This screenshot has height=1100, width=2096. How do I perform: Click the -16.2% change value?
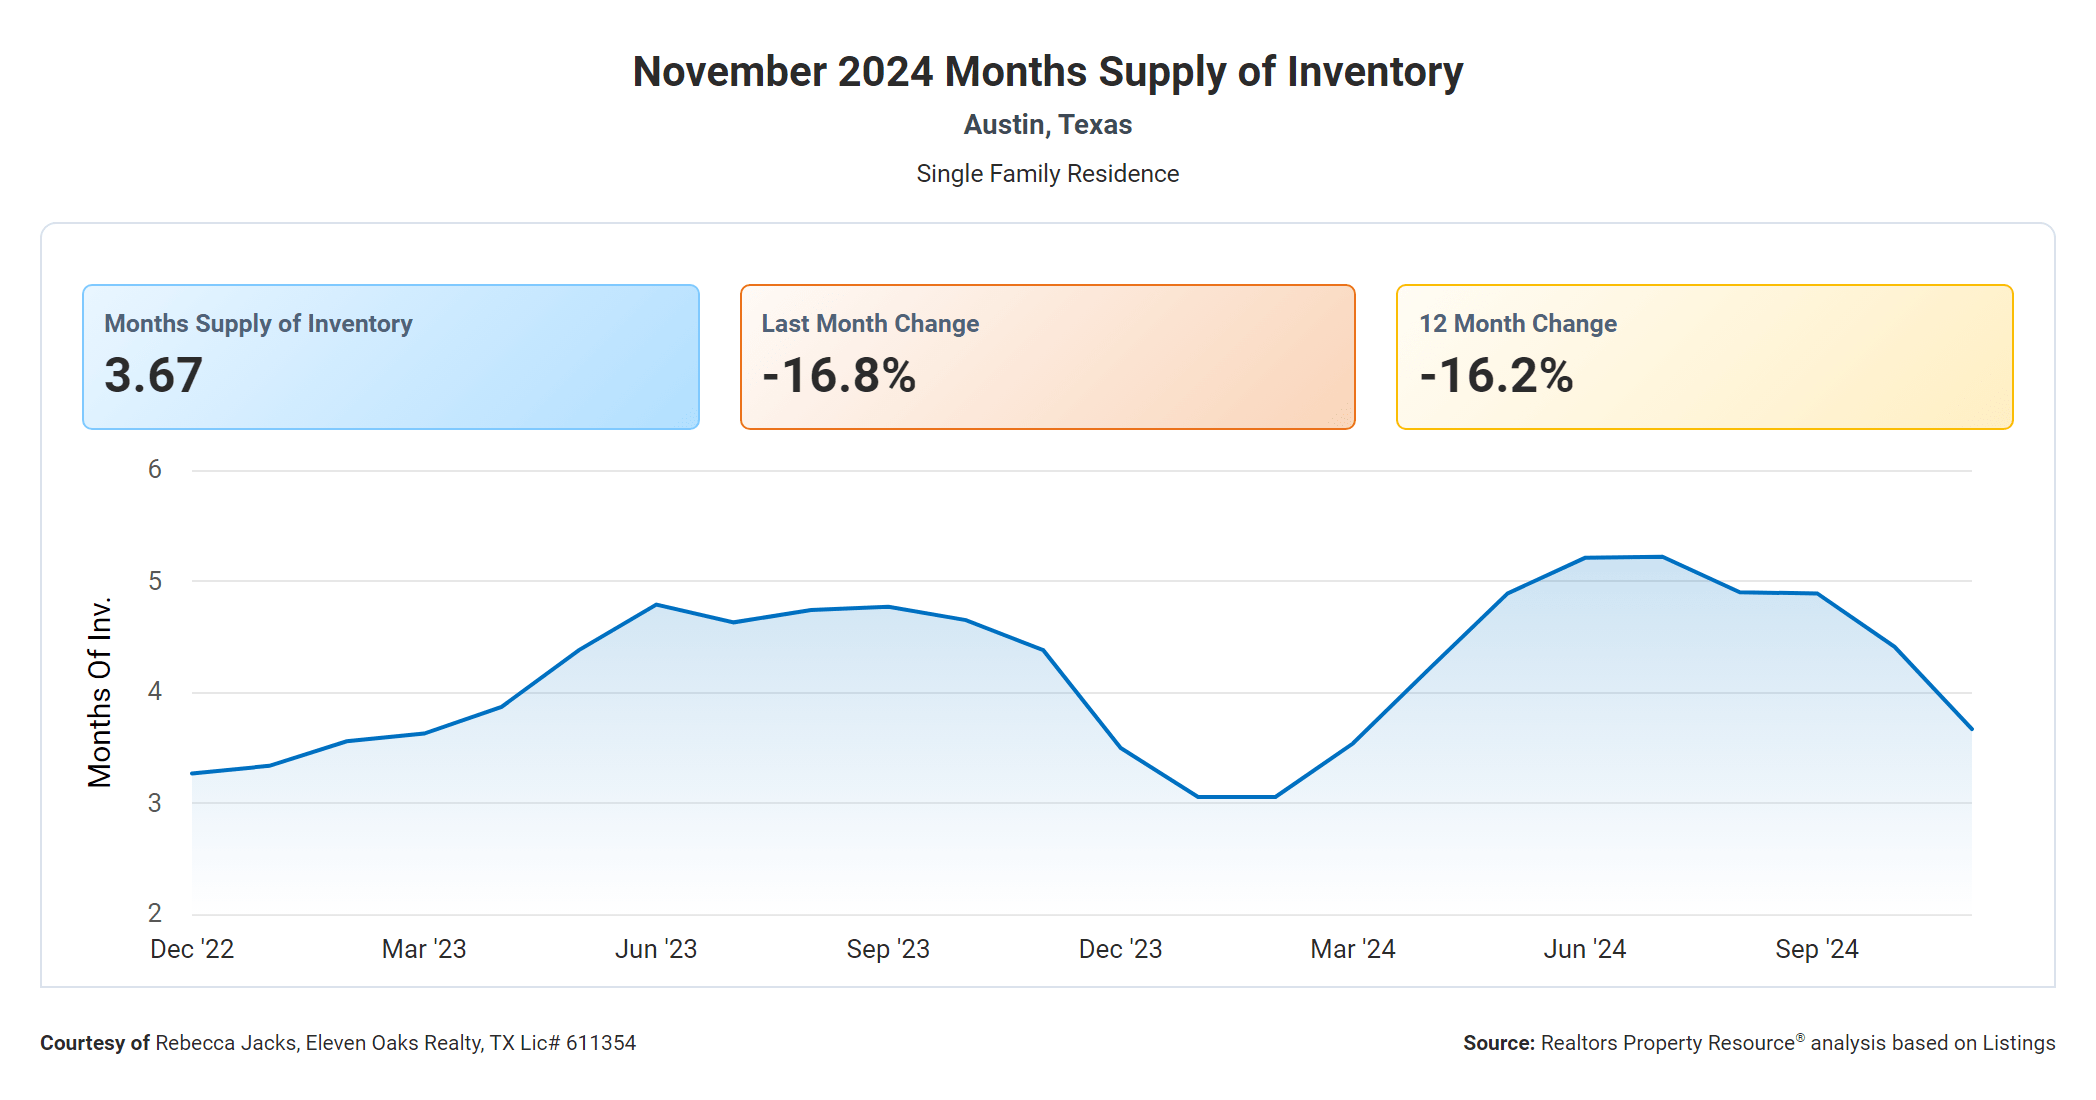click(1496, 376)
